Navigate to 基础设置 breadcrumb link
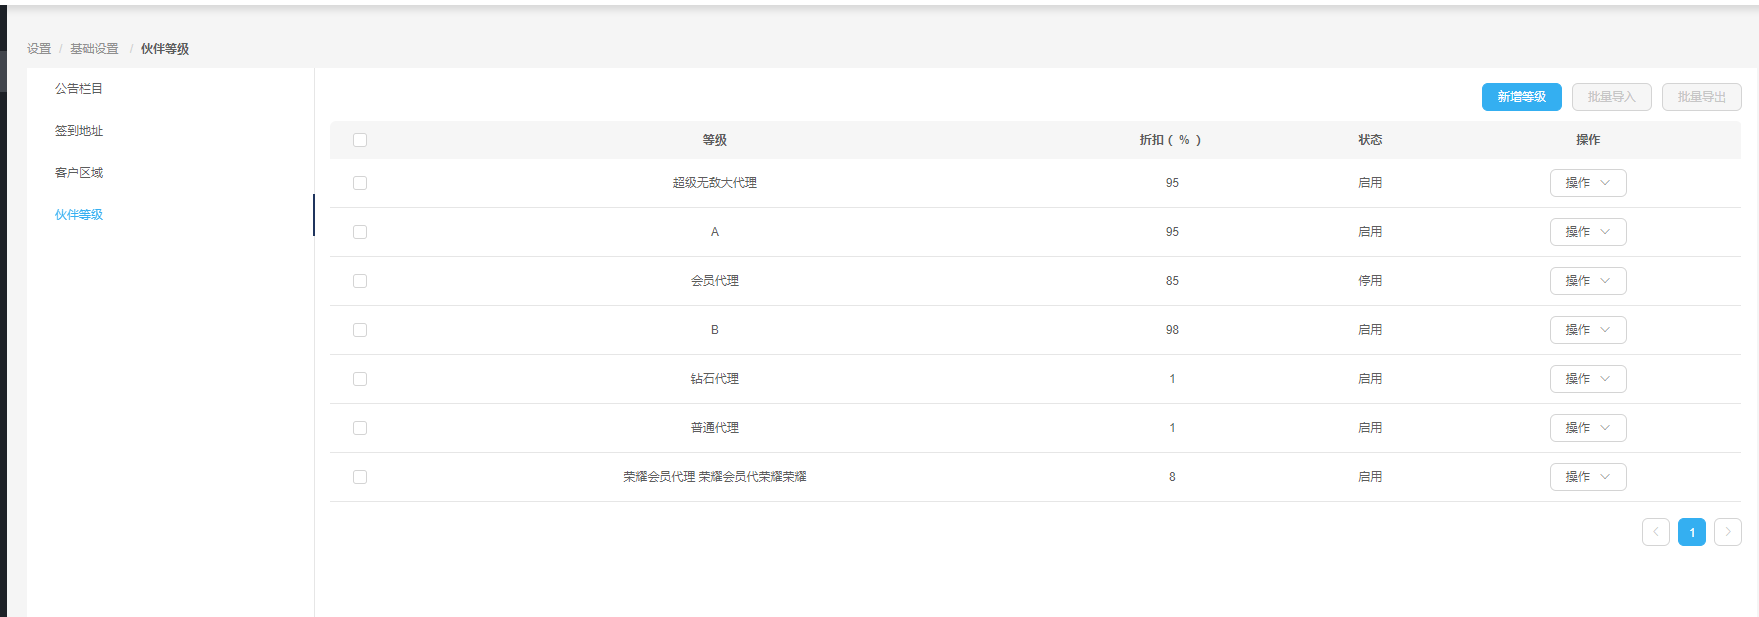 point(94,49)
